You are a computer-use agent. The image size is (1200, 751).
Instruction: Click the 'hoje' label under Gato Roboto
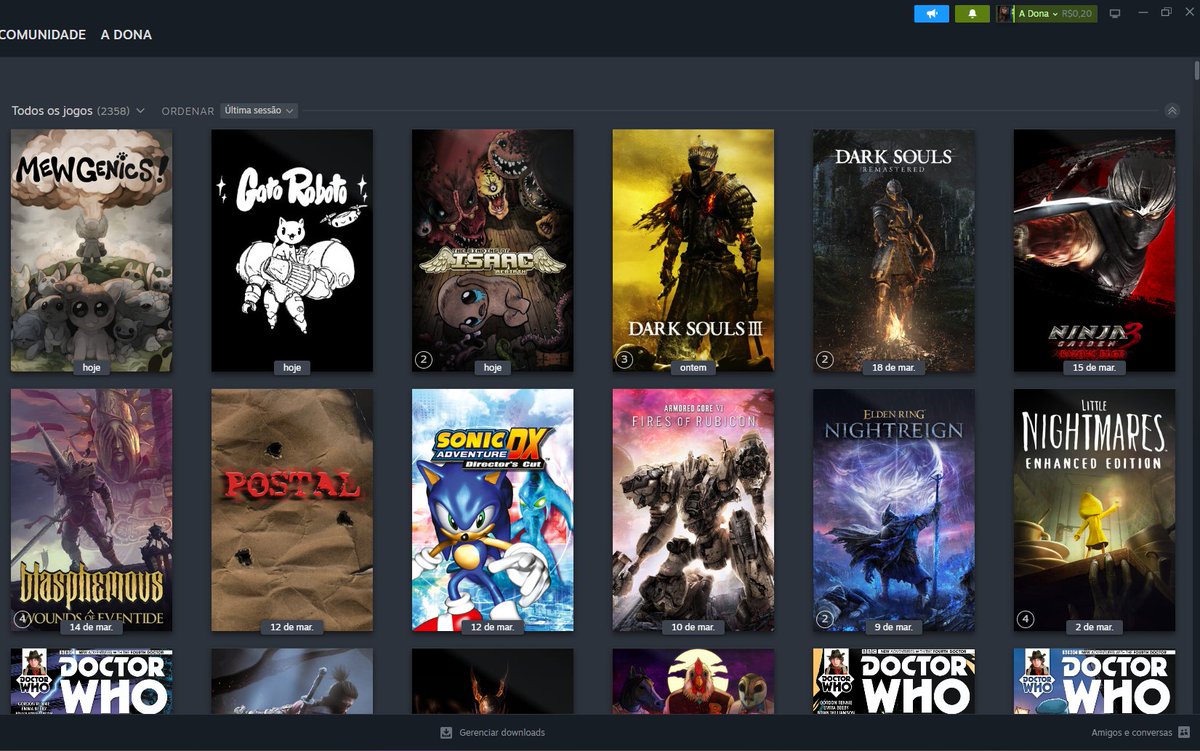click(292, 368)
